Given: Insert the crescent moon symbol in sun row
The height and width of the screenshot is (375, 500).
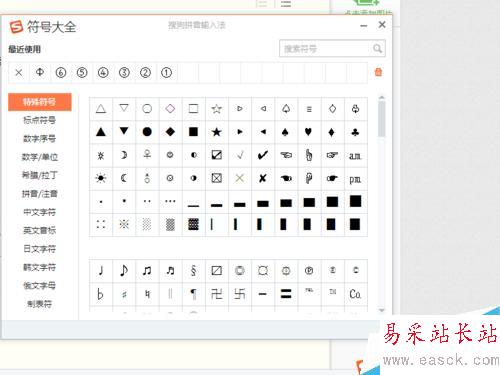Looking at the screenshot, I should (x=124, y=178).
